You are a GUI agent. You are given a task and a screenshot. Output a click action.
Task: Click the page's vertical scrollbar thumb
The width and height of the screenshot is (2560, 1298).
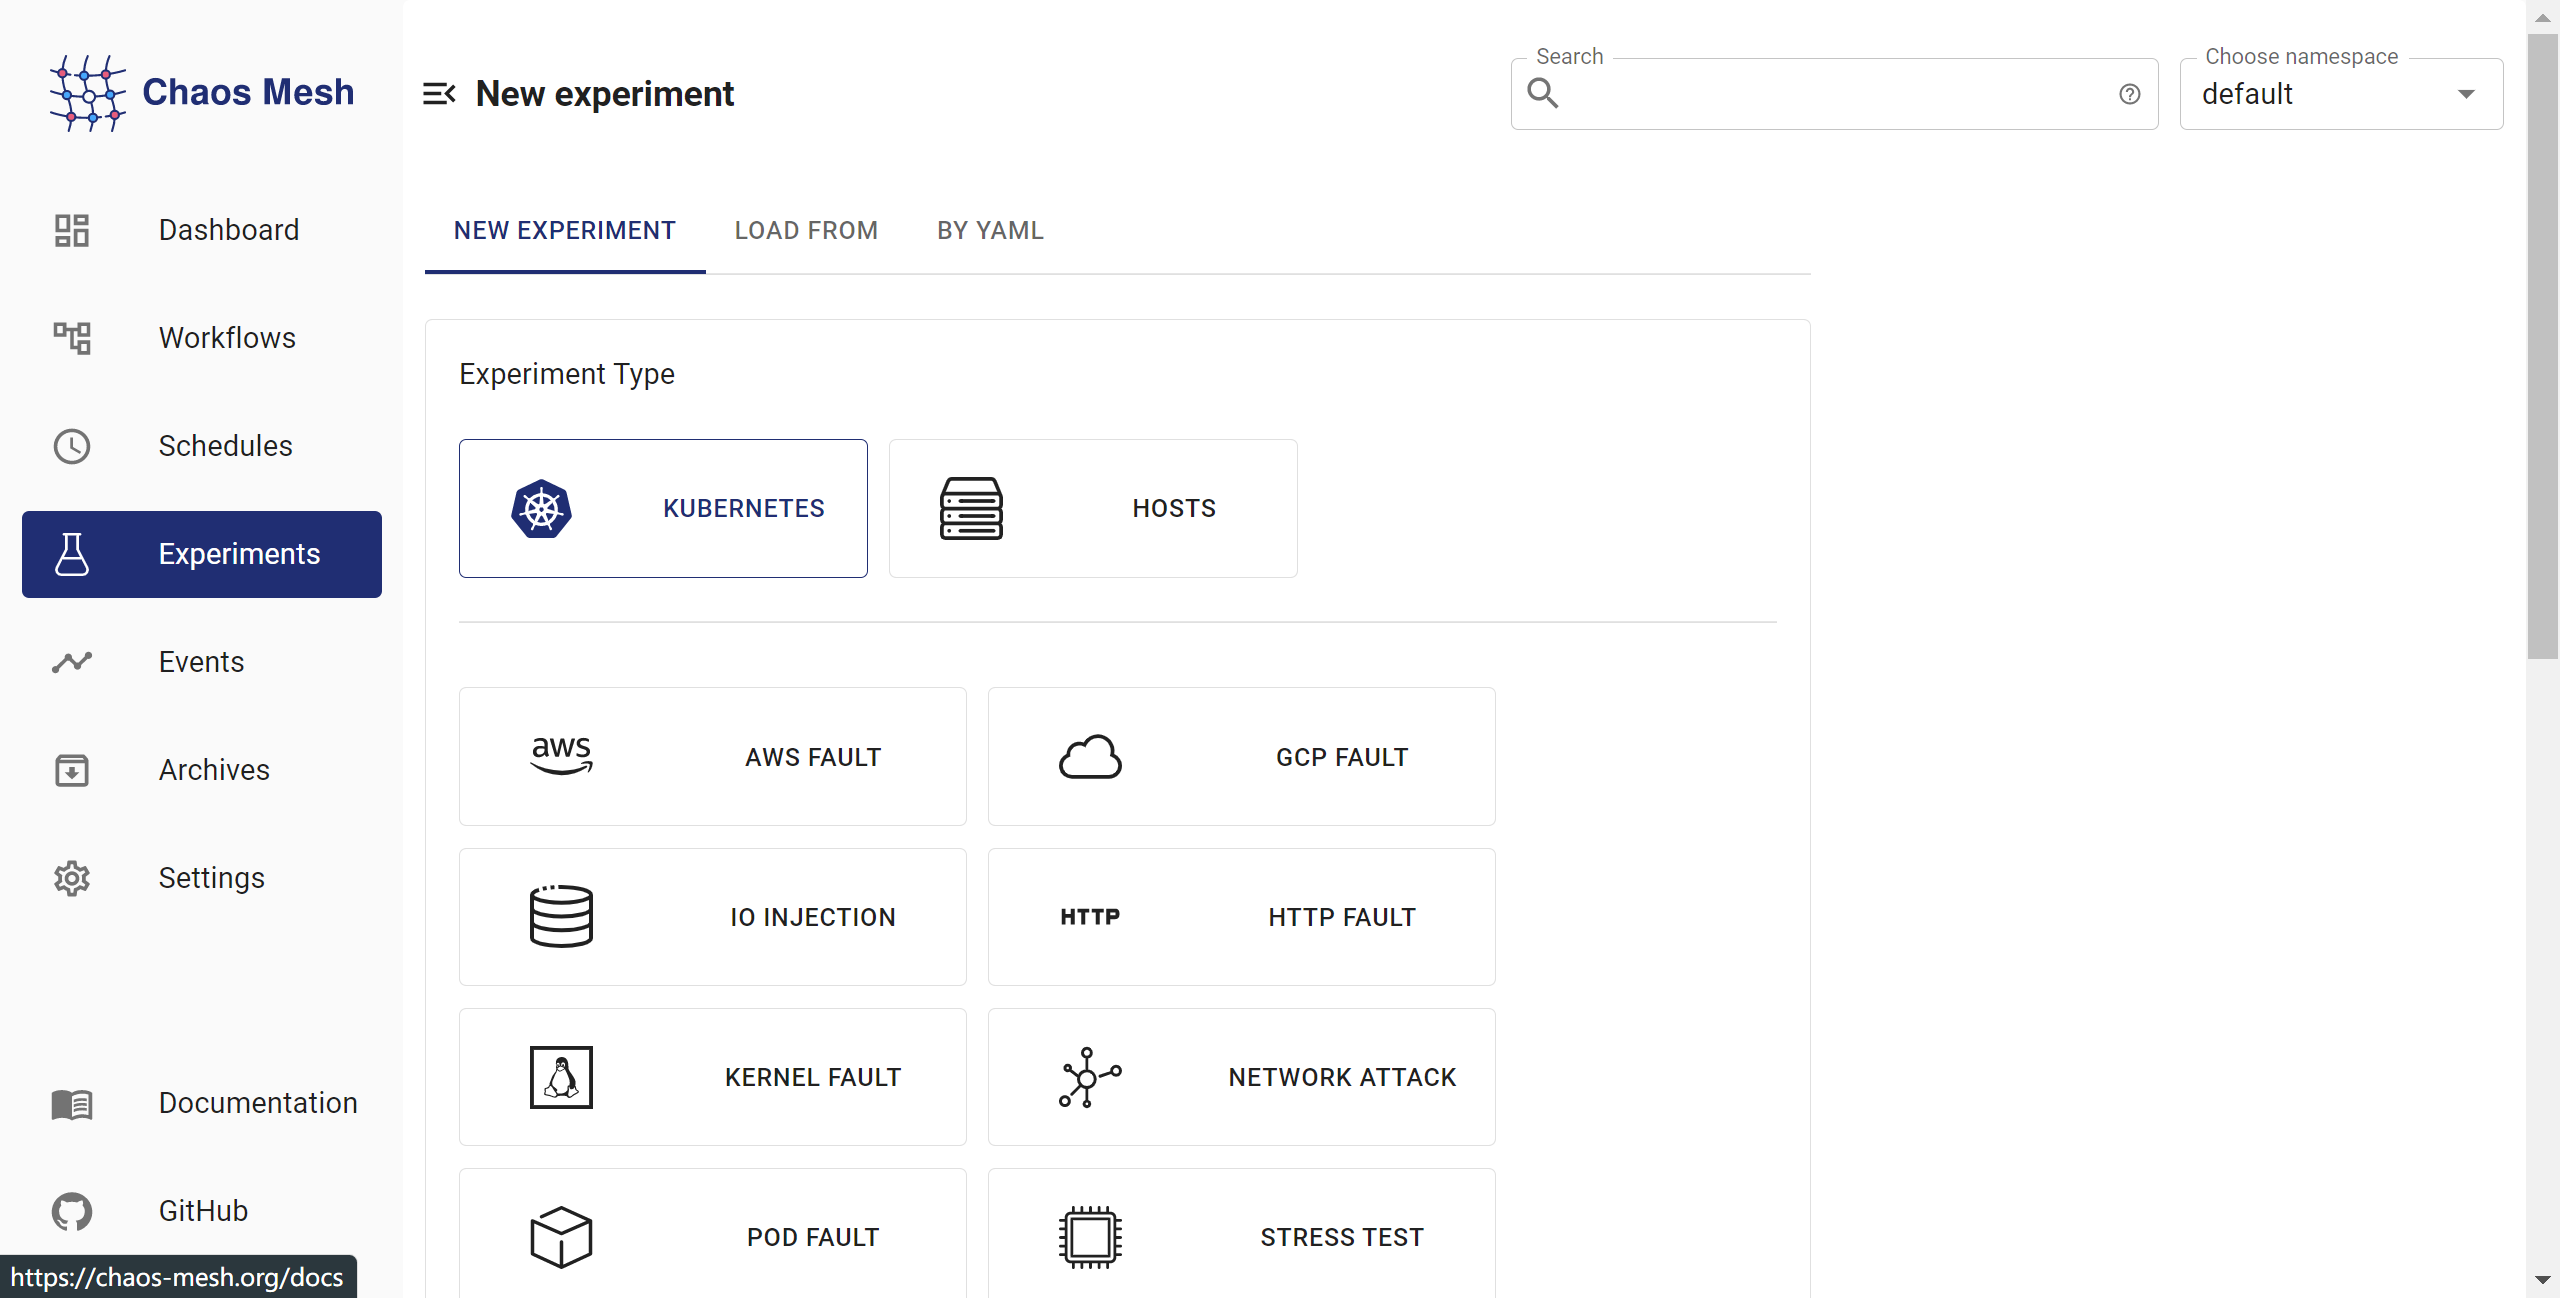pos(2542,346)
